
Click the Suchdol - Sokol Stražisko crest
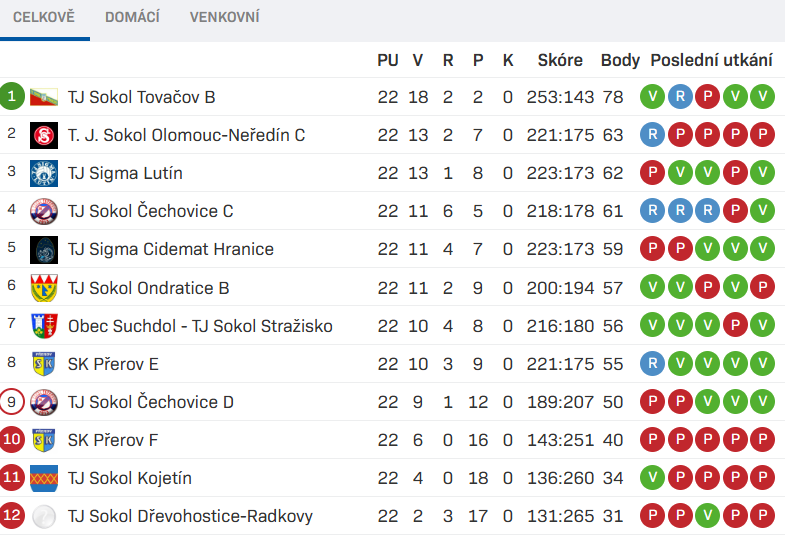tap(44, 326)
